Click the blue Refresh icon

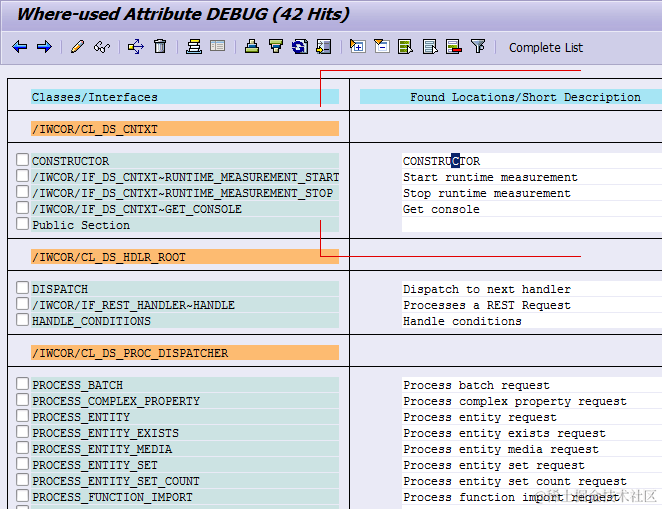click(x=300, y=46)
